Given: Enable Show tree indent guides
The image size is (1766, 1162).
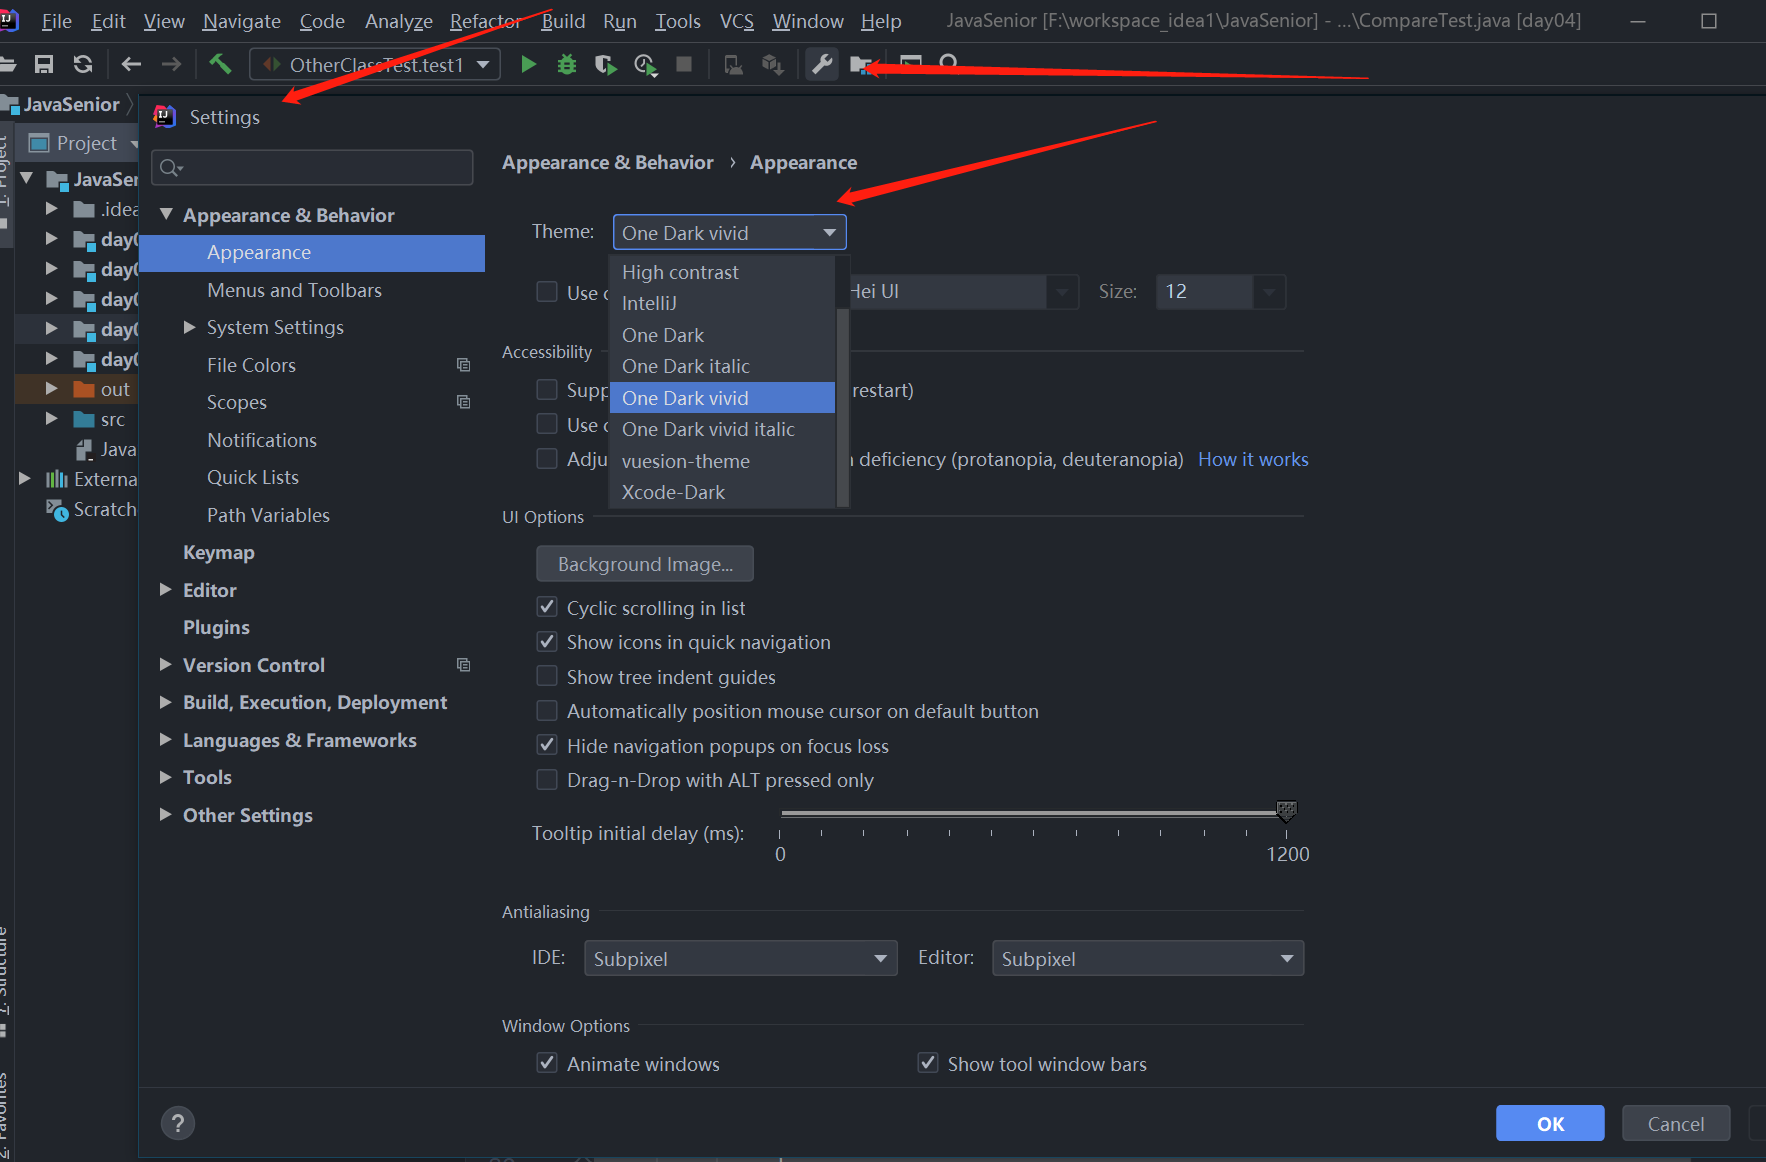Looking at the screenshot, I should 547,676.
